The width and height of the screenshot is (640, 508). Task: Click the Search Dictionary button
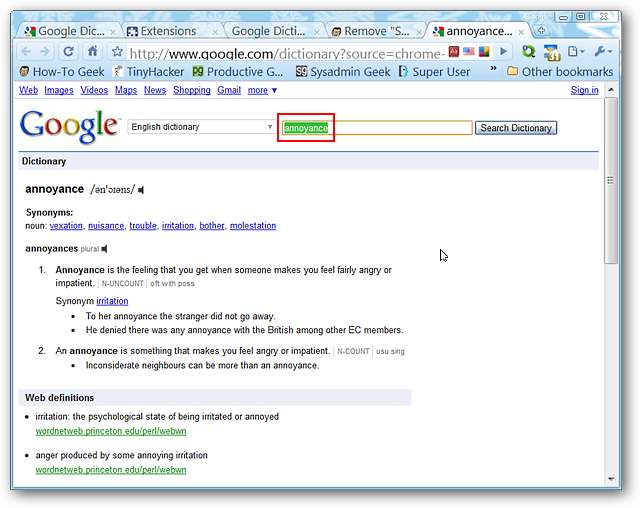point(516,128)
